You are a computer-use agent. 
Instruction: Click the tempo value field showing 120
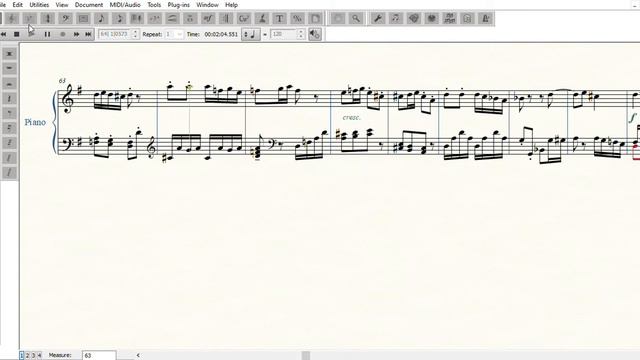[284, 34]
